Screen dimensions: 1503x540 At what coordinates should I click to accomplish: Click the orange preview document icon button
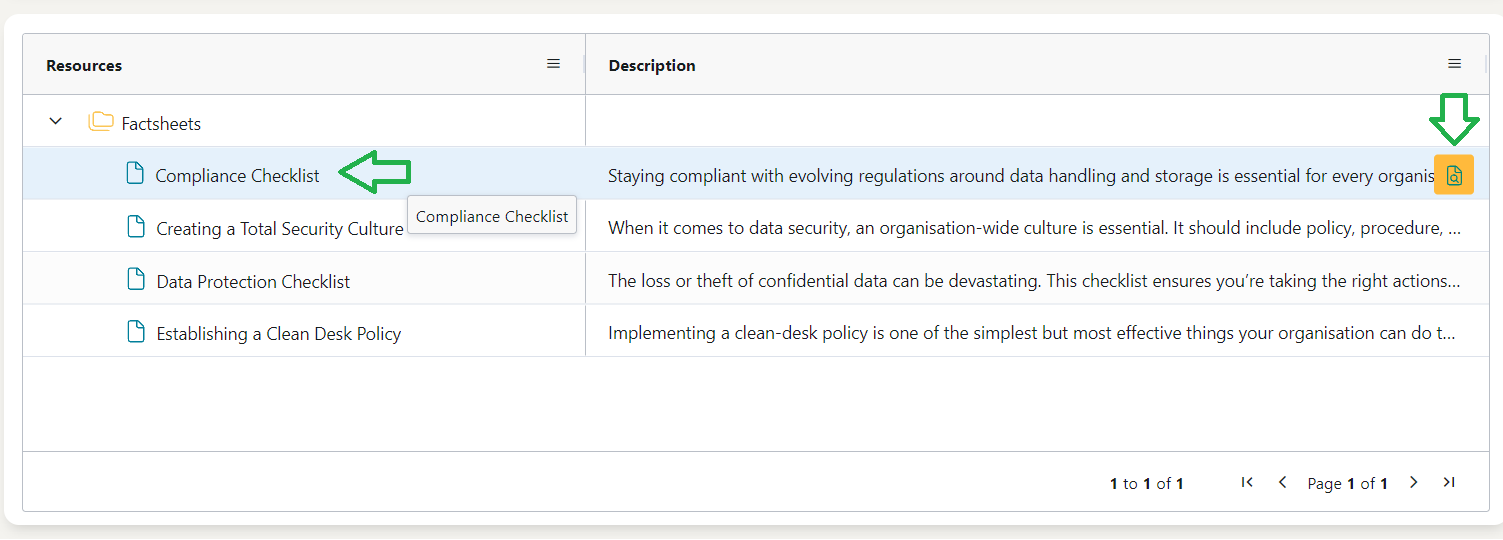(1453, 175)
